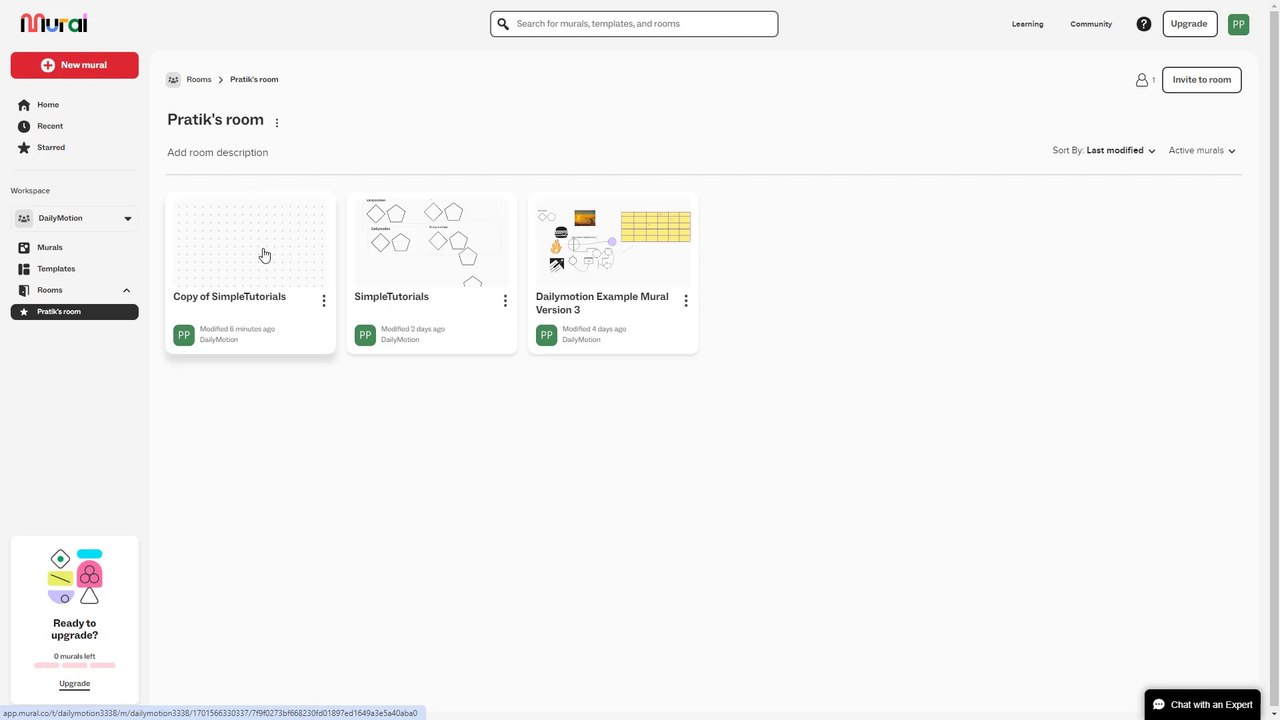Click Rooms breadcrumb link
1280x720 pixels.
tap(199, 80)
